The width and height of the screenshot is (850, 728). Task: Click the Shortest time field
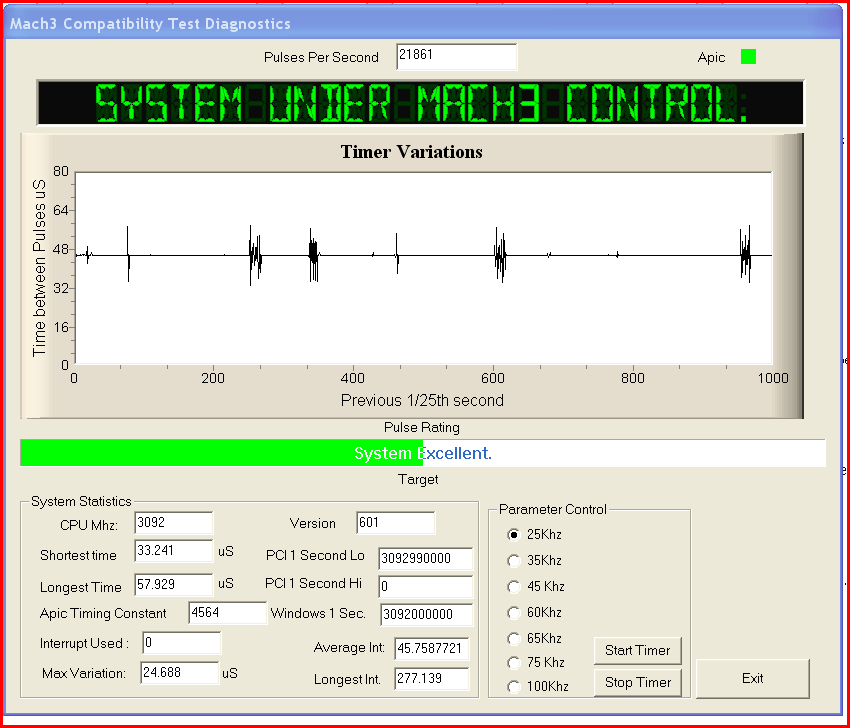173,551
